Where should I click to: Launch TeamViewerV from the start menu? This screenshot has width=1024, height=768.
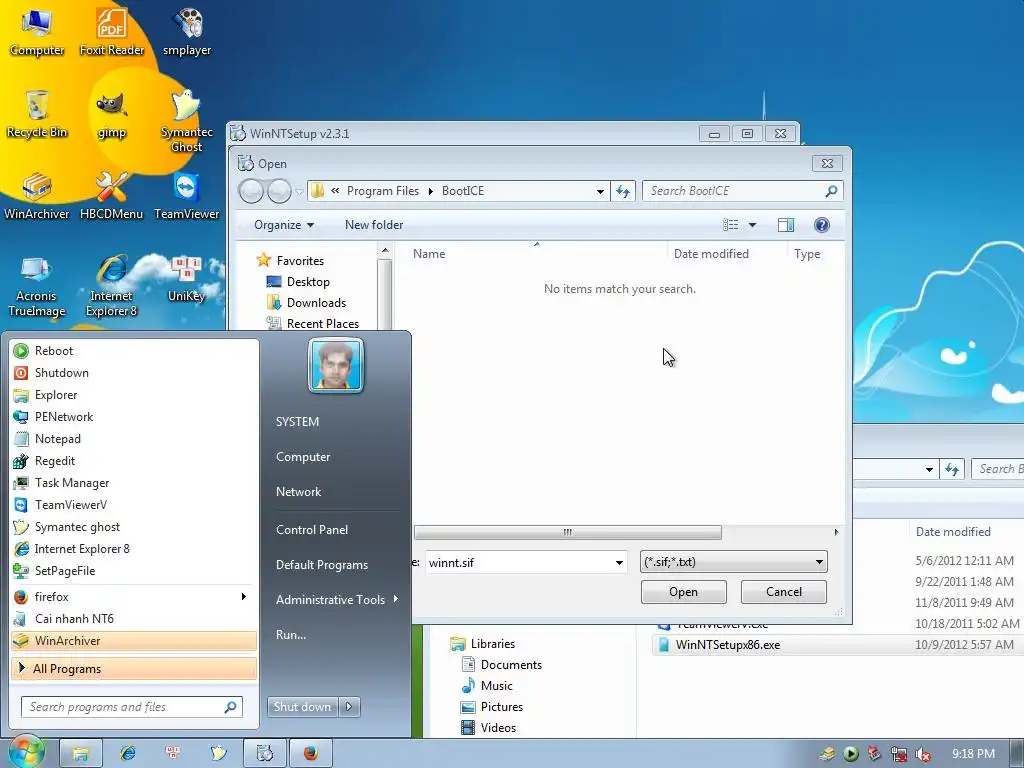pyautogui.click(x=134, y=505)
